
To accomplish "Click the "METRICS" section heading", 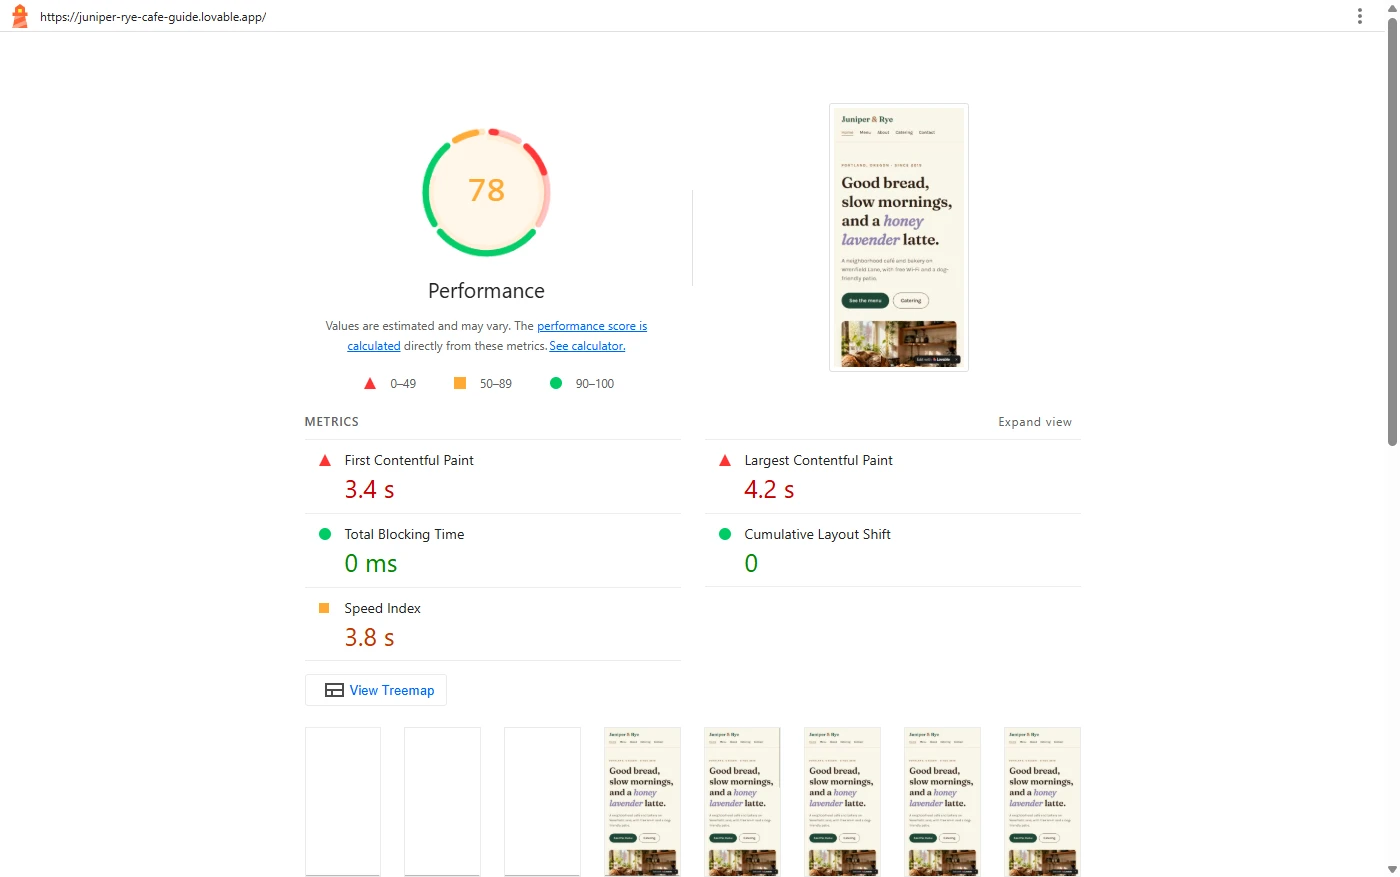I will click(x=332, y=422).
